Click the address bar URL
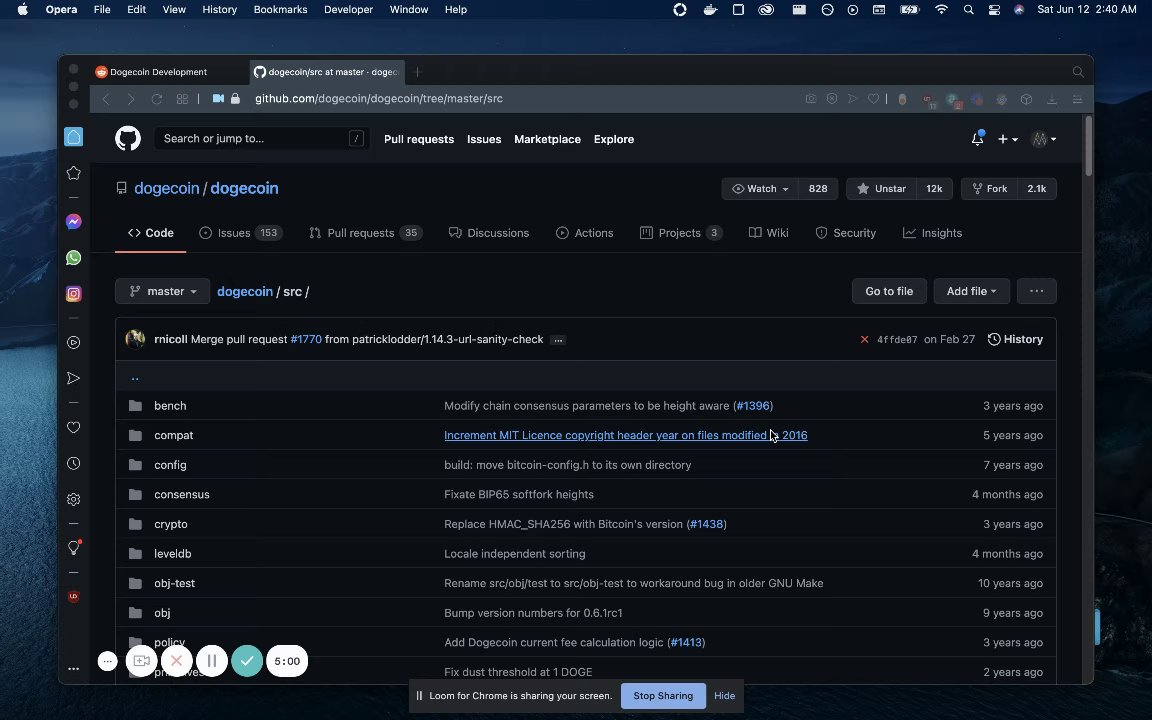Image resolution: width=1152 pixels, height=720 pixels. (379, 98)
